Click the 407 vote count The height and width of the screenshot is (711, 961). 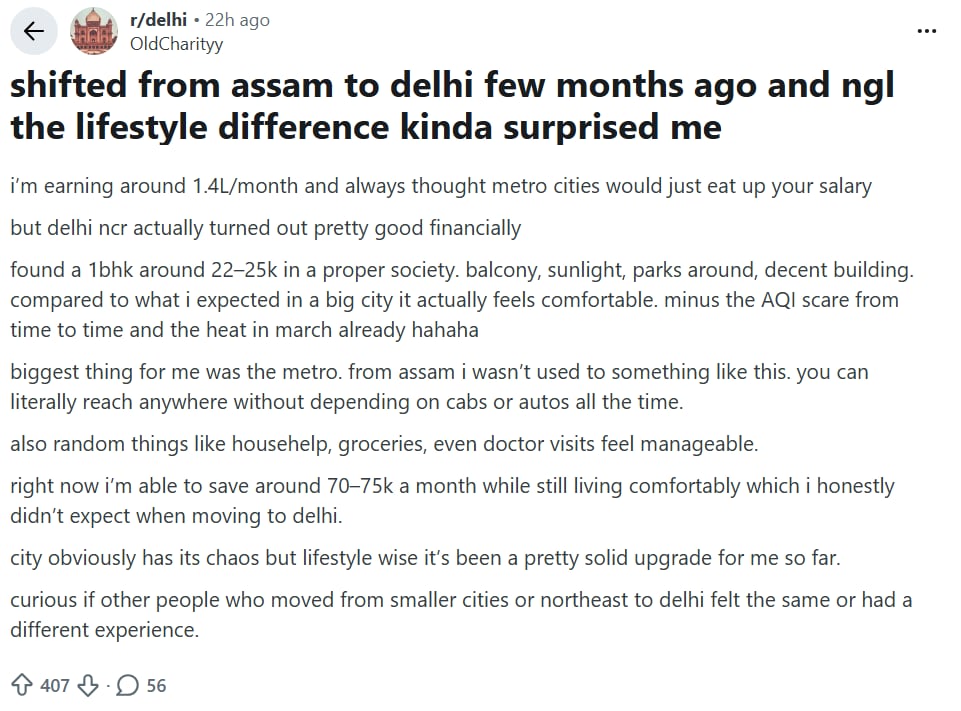point(55,685)
